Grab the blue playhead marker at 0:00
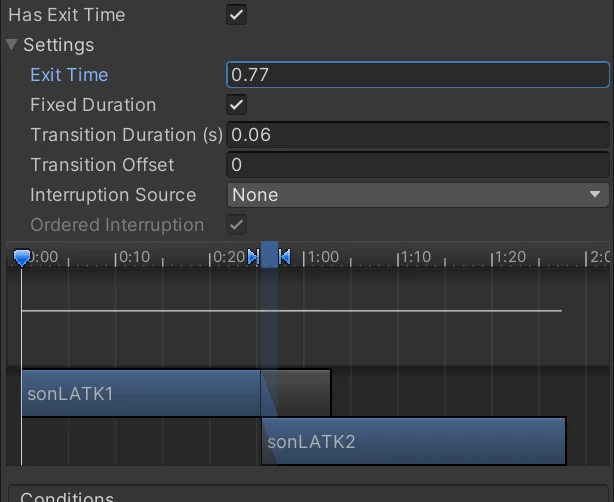 click(x=22, y=258)
